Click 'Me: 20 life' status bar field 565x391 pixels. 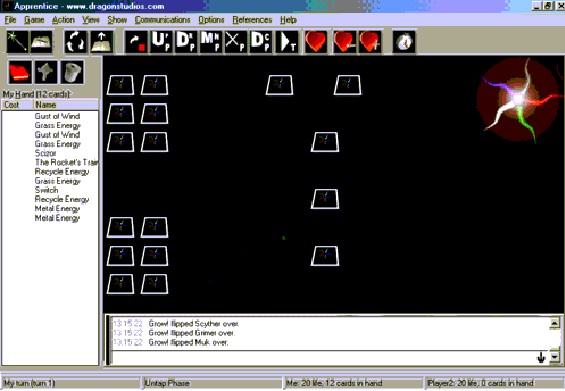(353, 383)
